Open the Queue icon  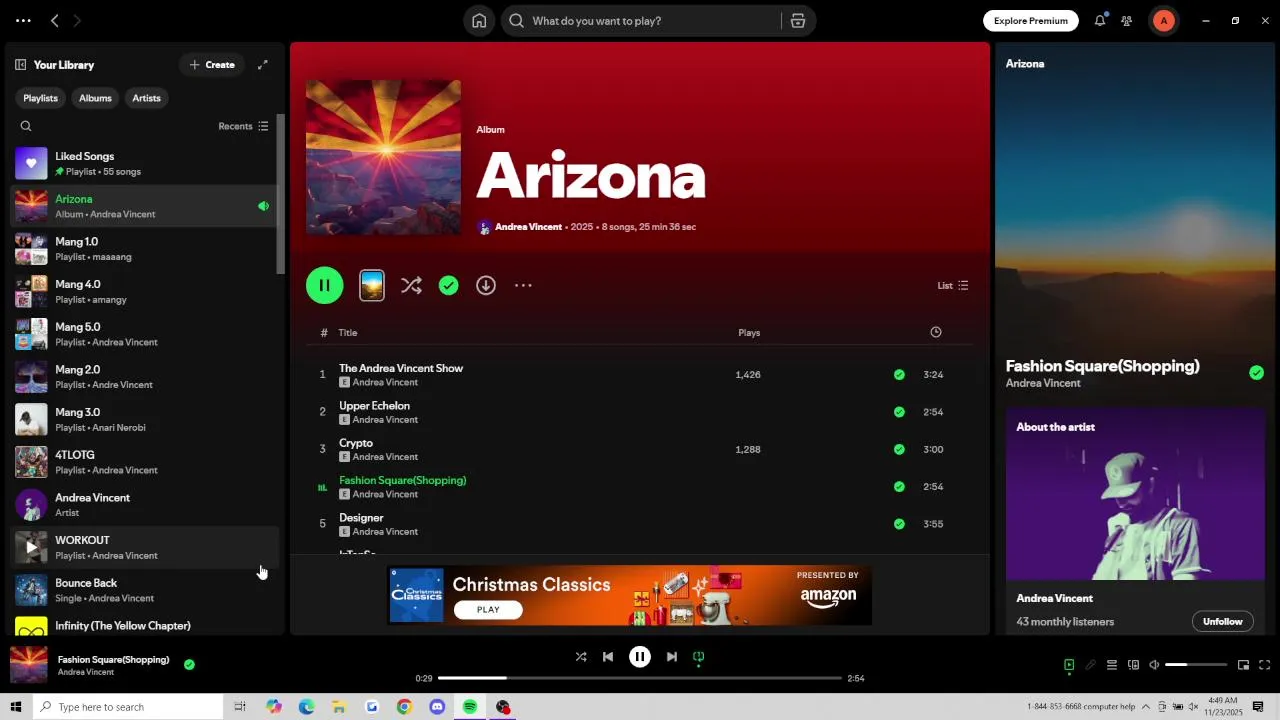pos(1112,665)
